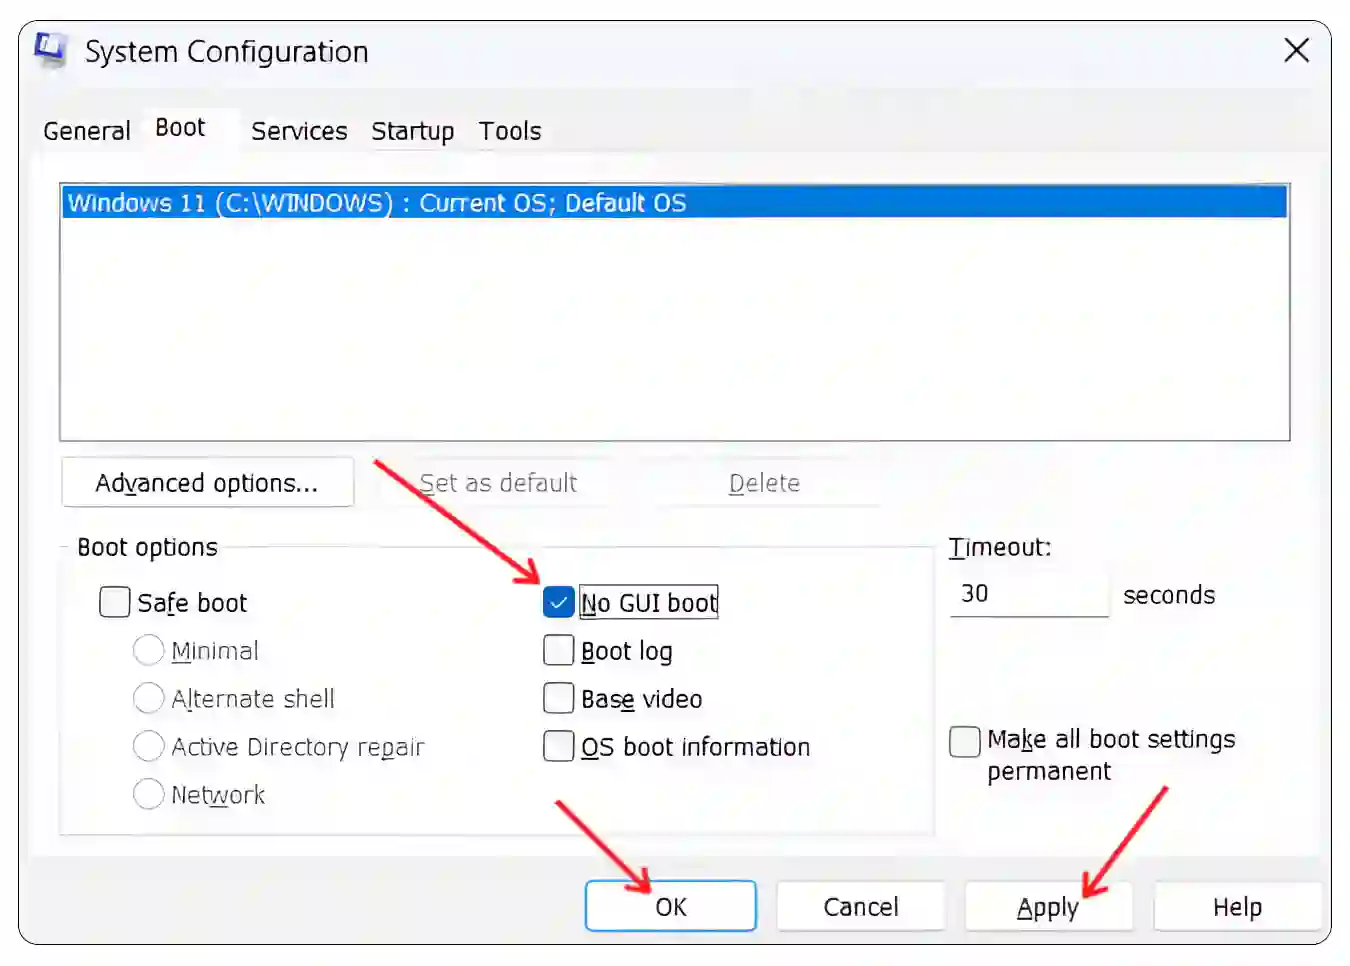Select Active Directory repair radio option
Image resolution: width=1350 pixels, height=966 pixels.
[x=148, y=746]
